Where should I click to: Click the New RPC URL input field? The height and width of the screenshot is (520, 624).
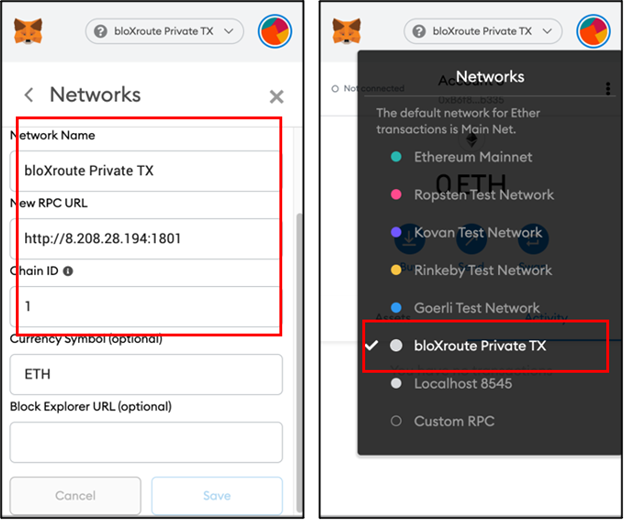coord(145,238)
